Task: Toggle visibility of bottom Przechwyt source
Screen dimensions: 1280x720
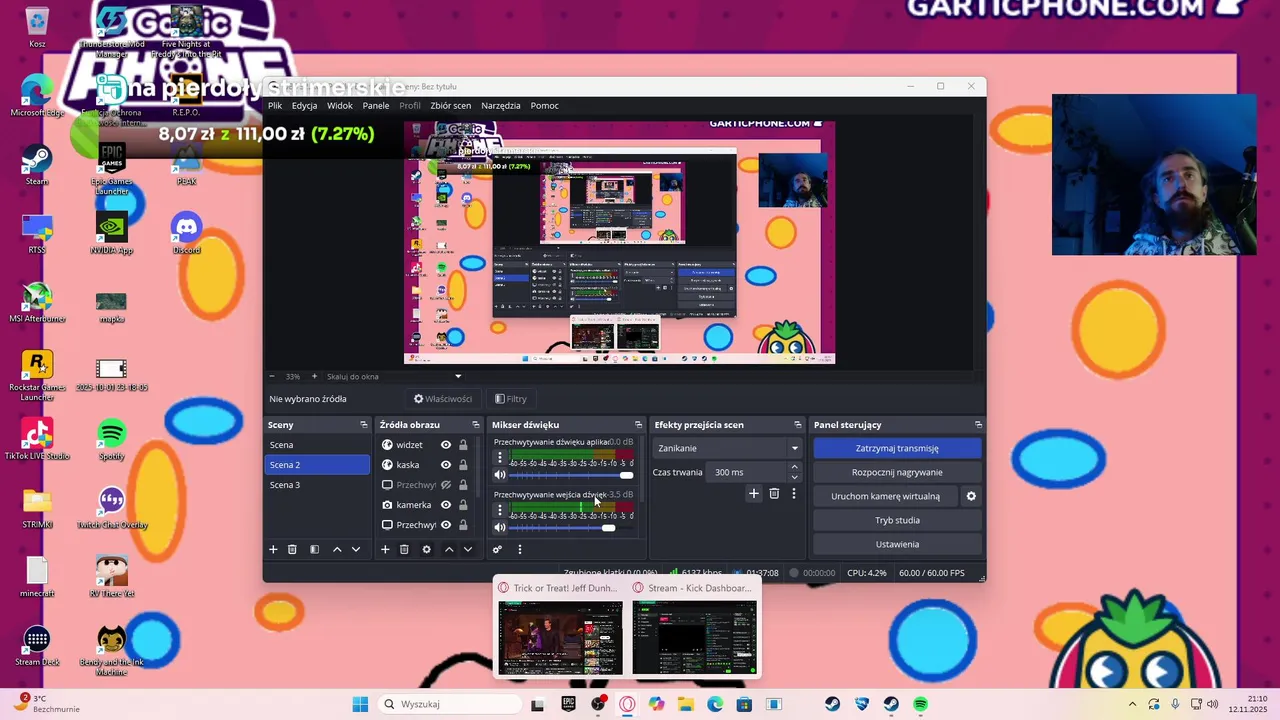Action: 446,525
